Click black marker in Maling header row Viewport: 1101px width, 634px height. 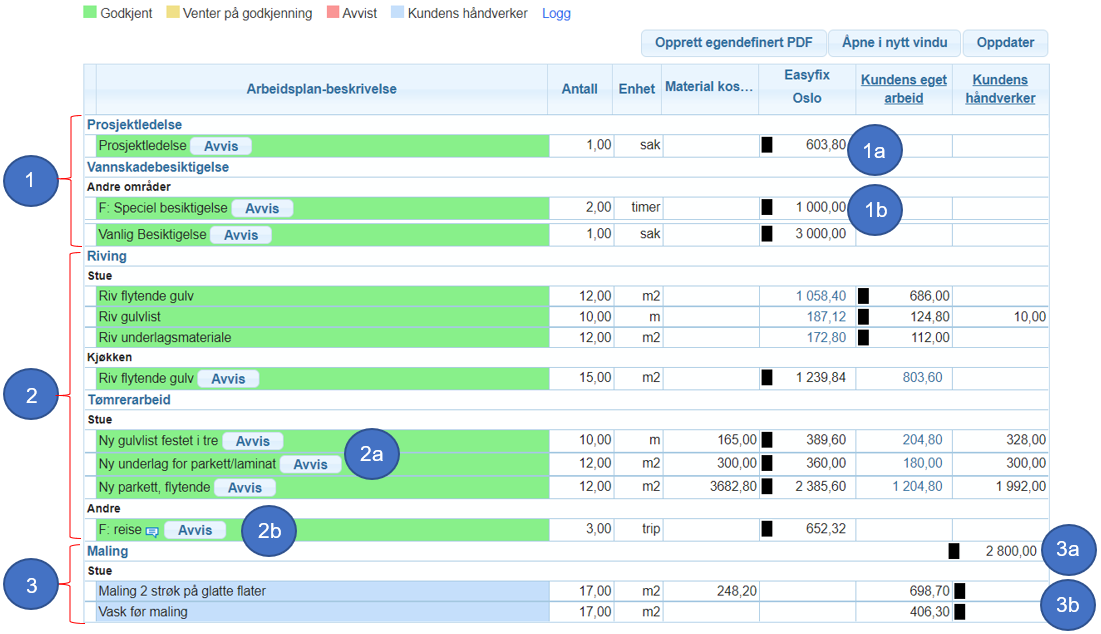(x=954, y=551)
